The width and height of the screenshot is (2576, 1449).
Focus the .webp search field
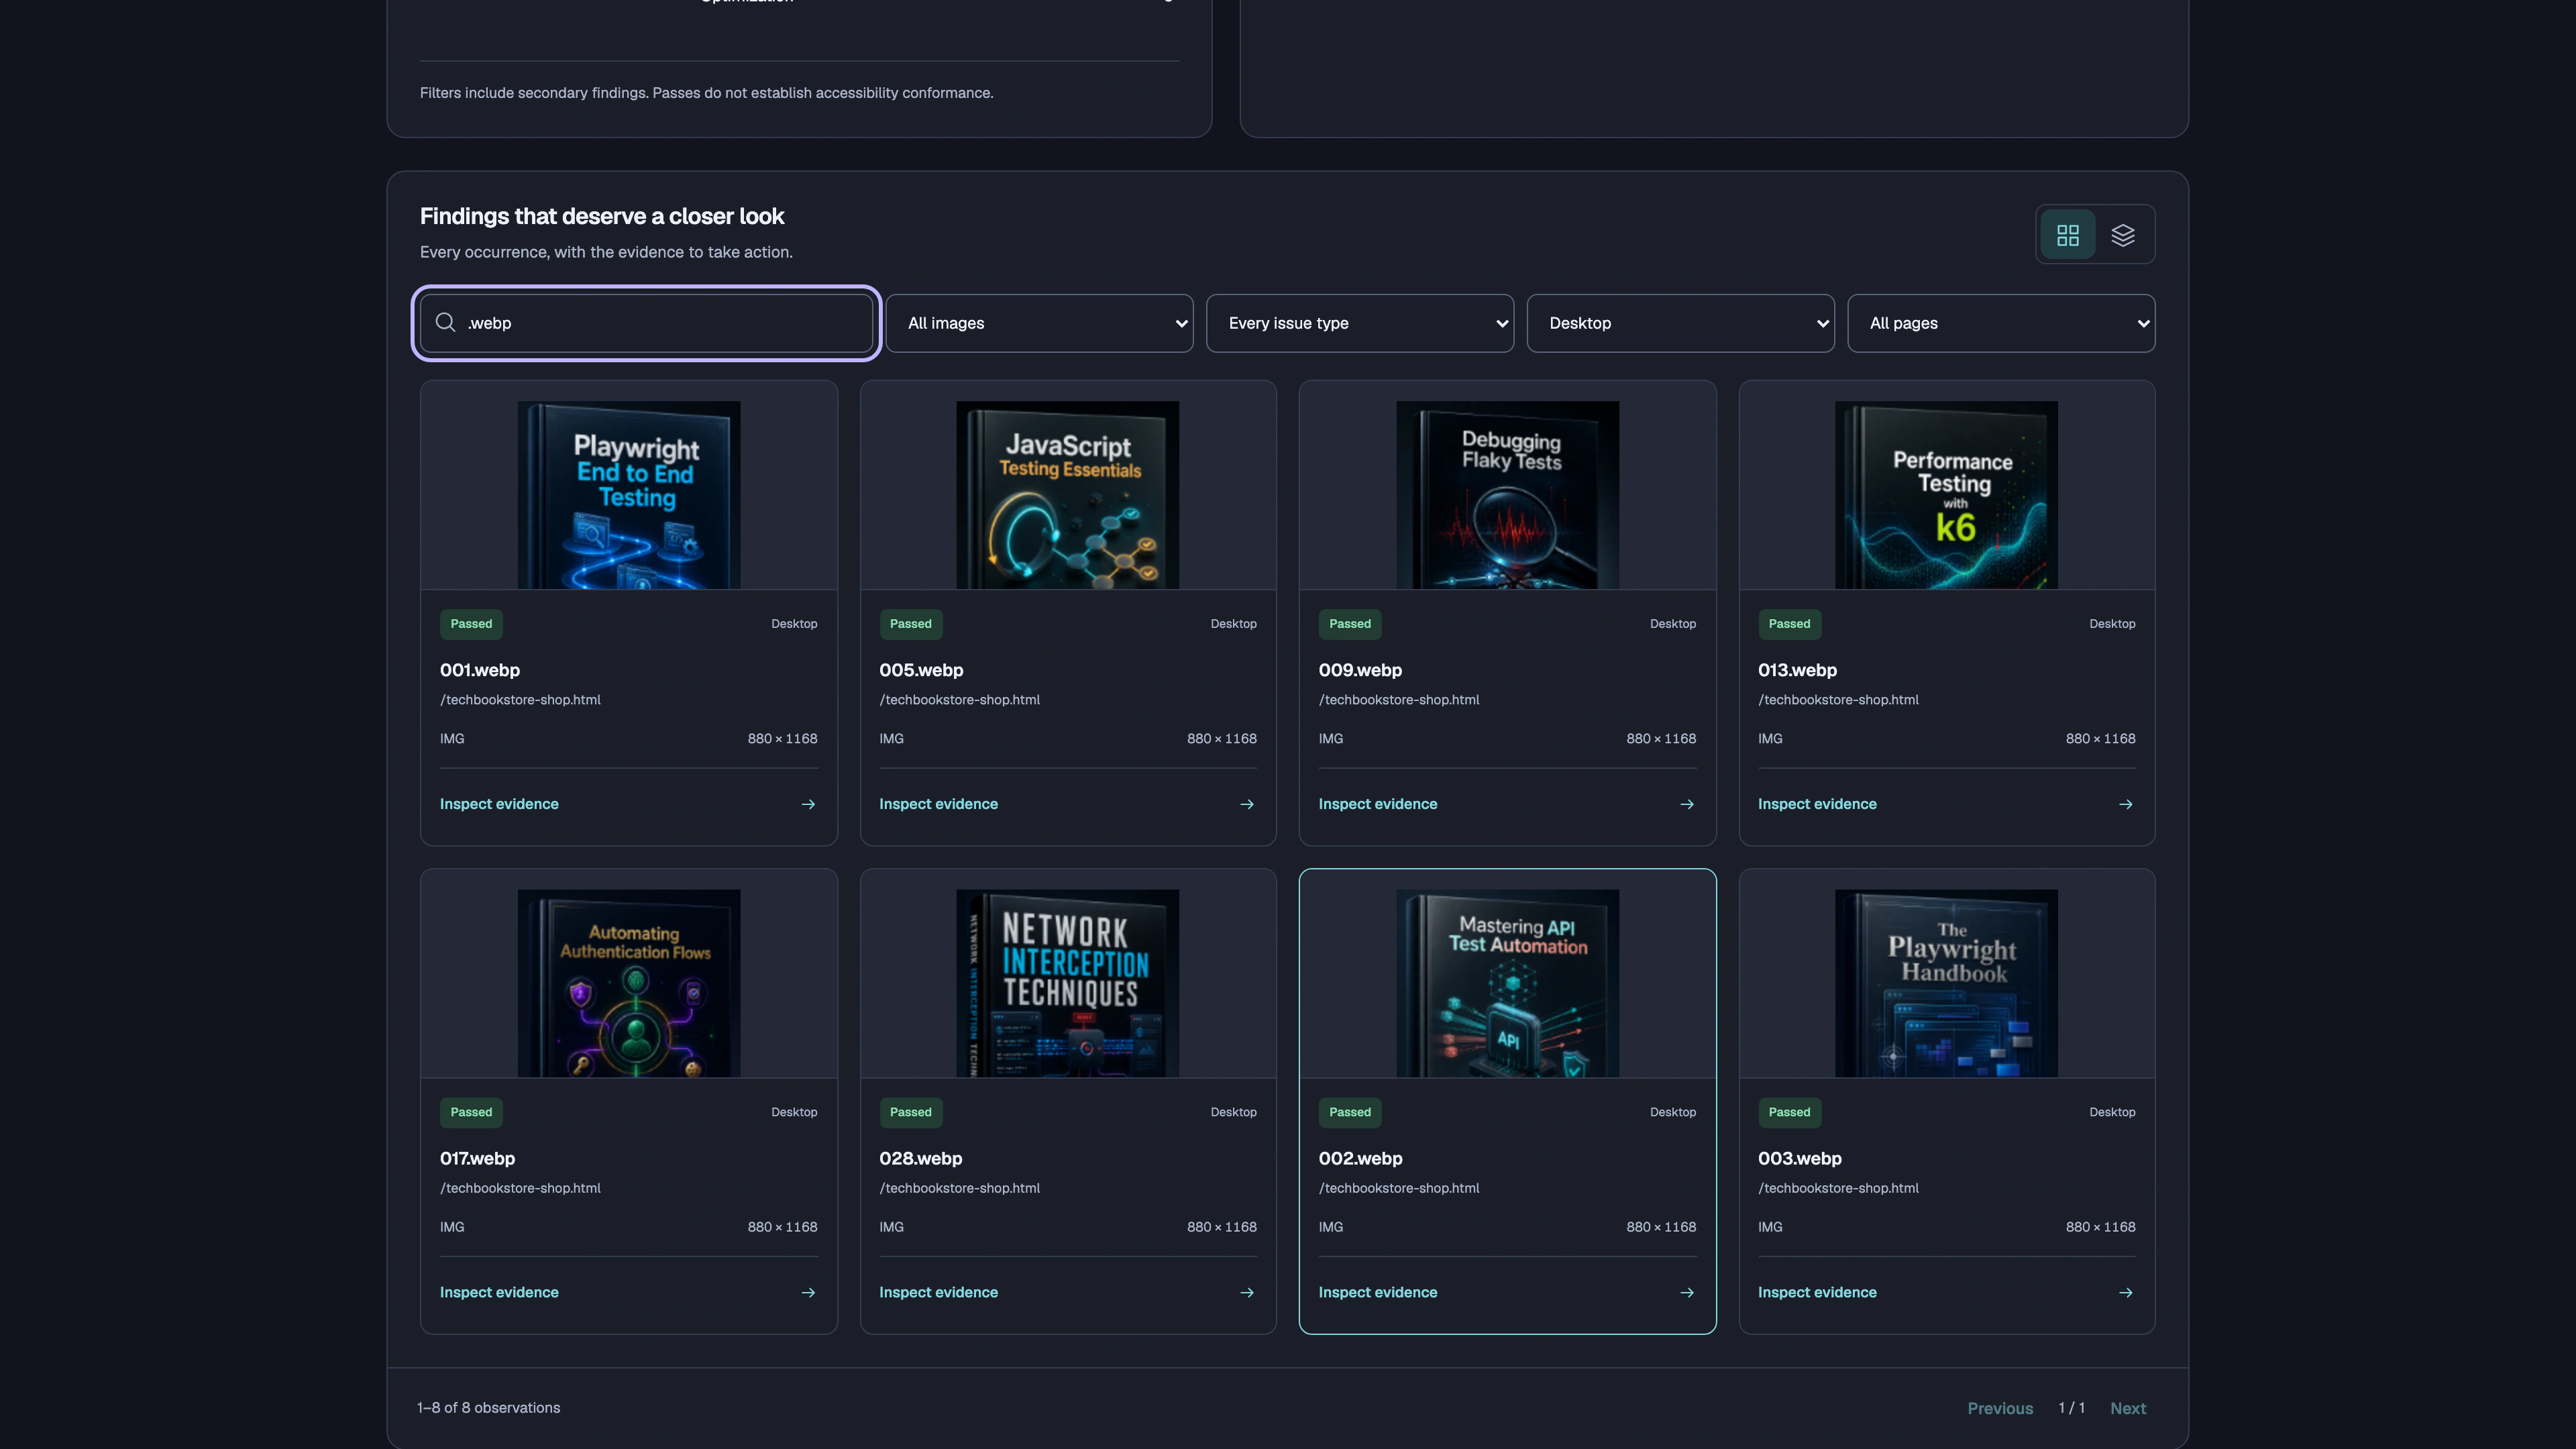646,323
